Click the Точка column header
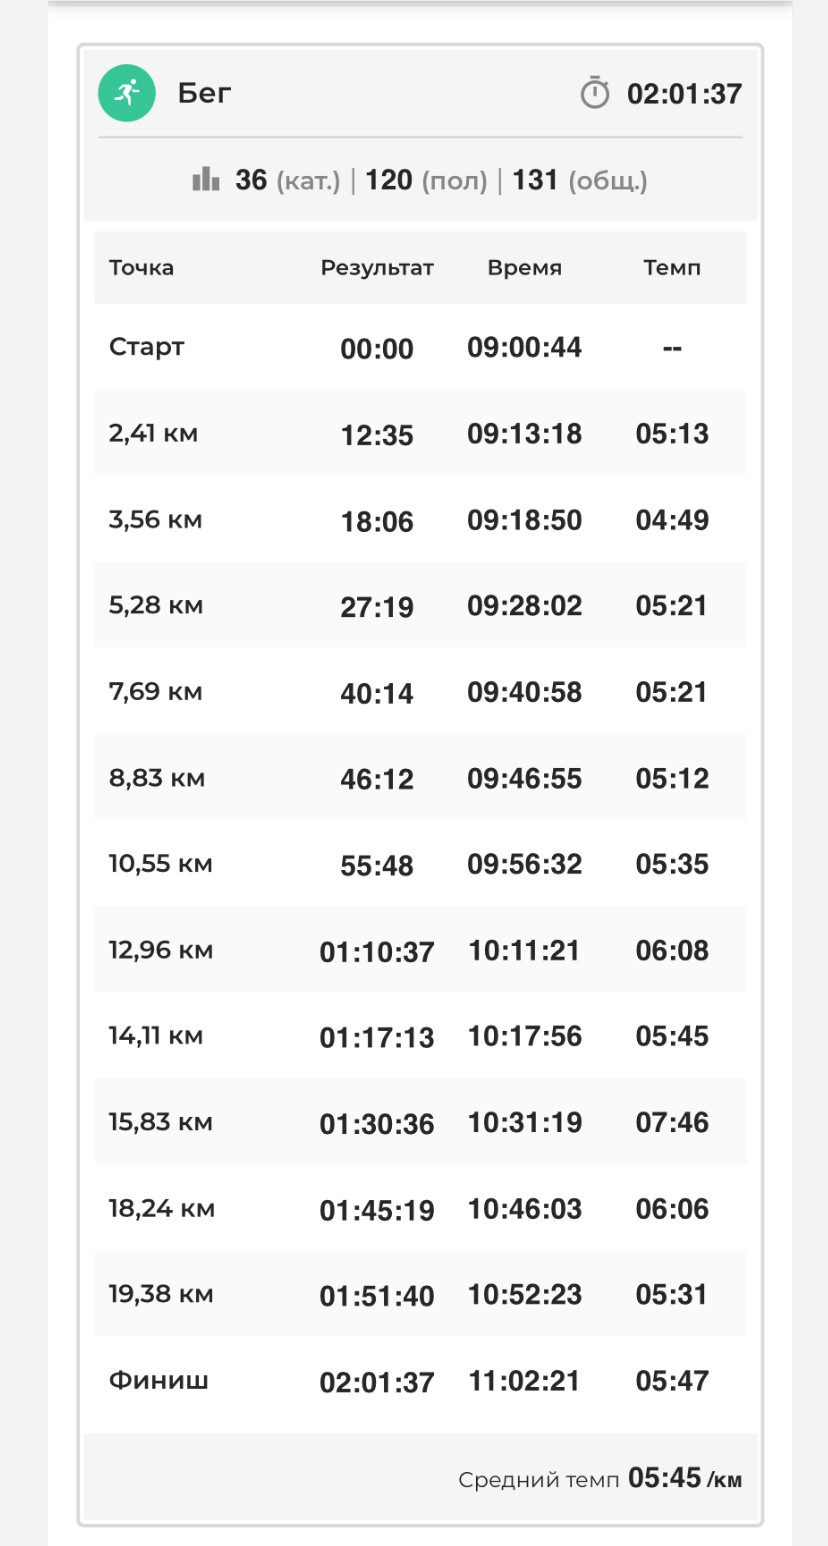Screen dimensions: 828x1546 coord(141,267)
